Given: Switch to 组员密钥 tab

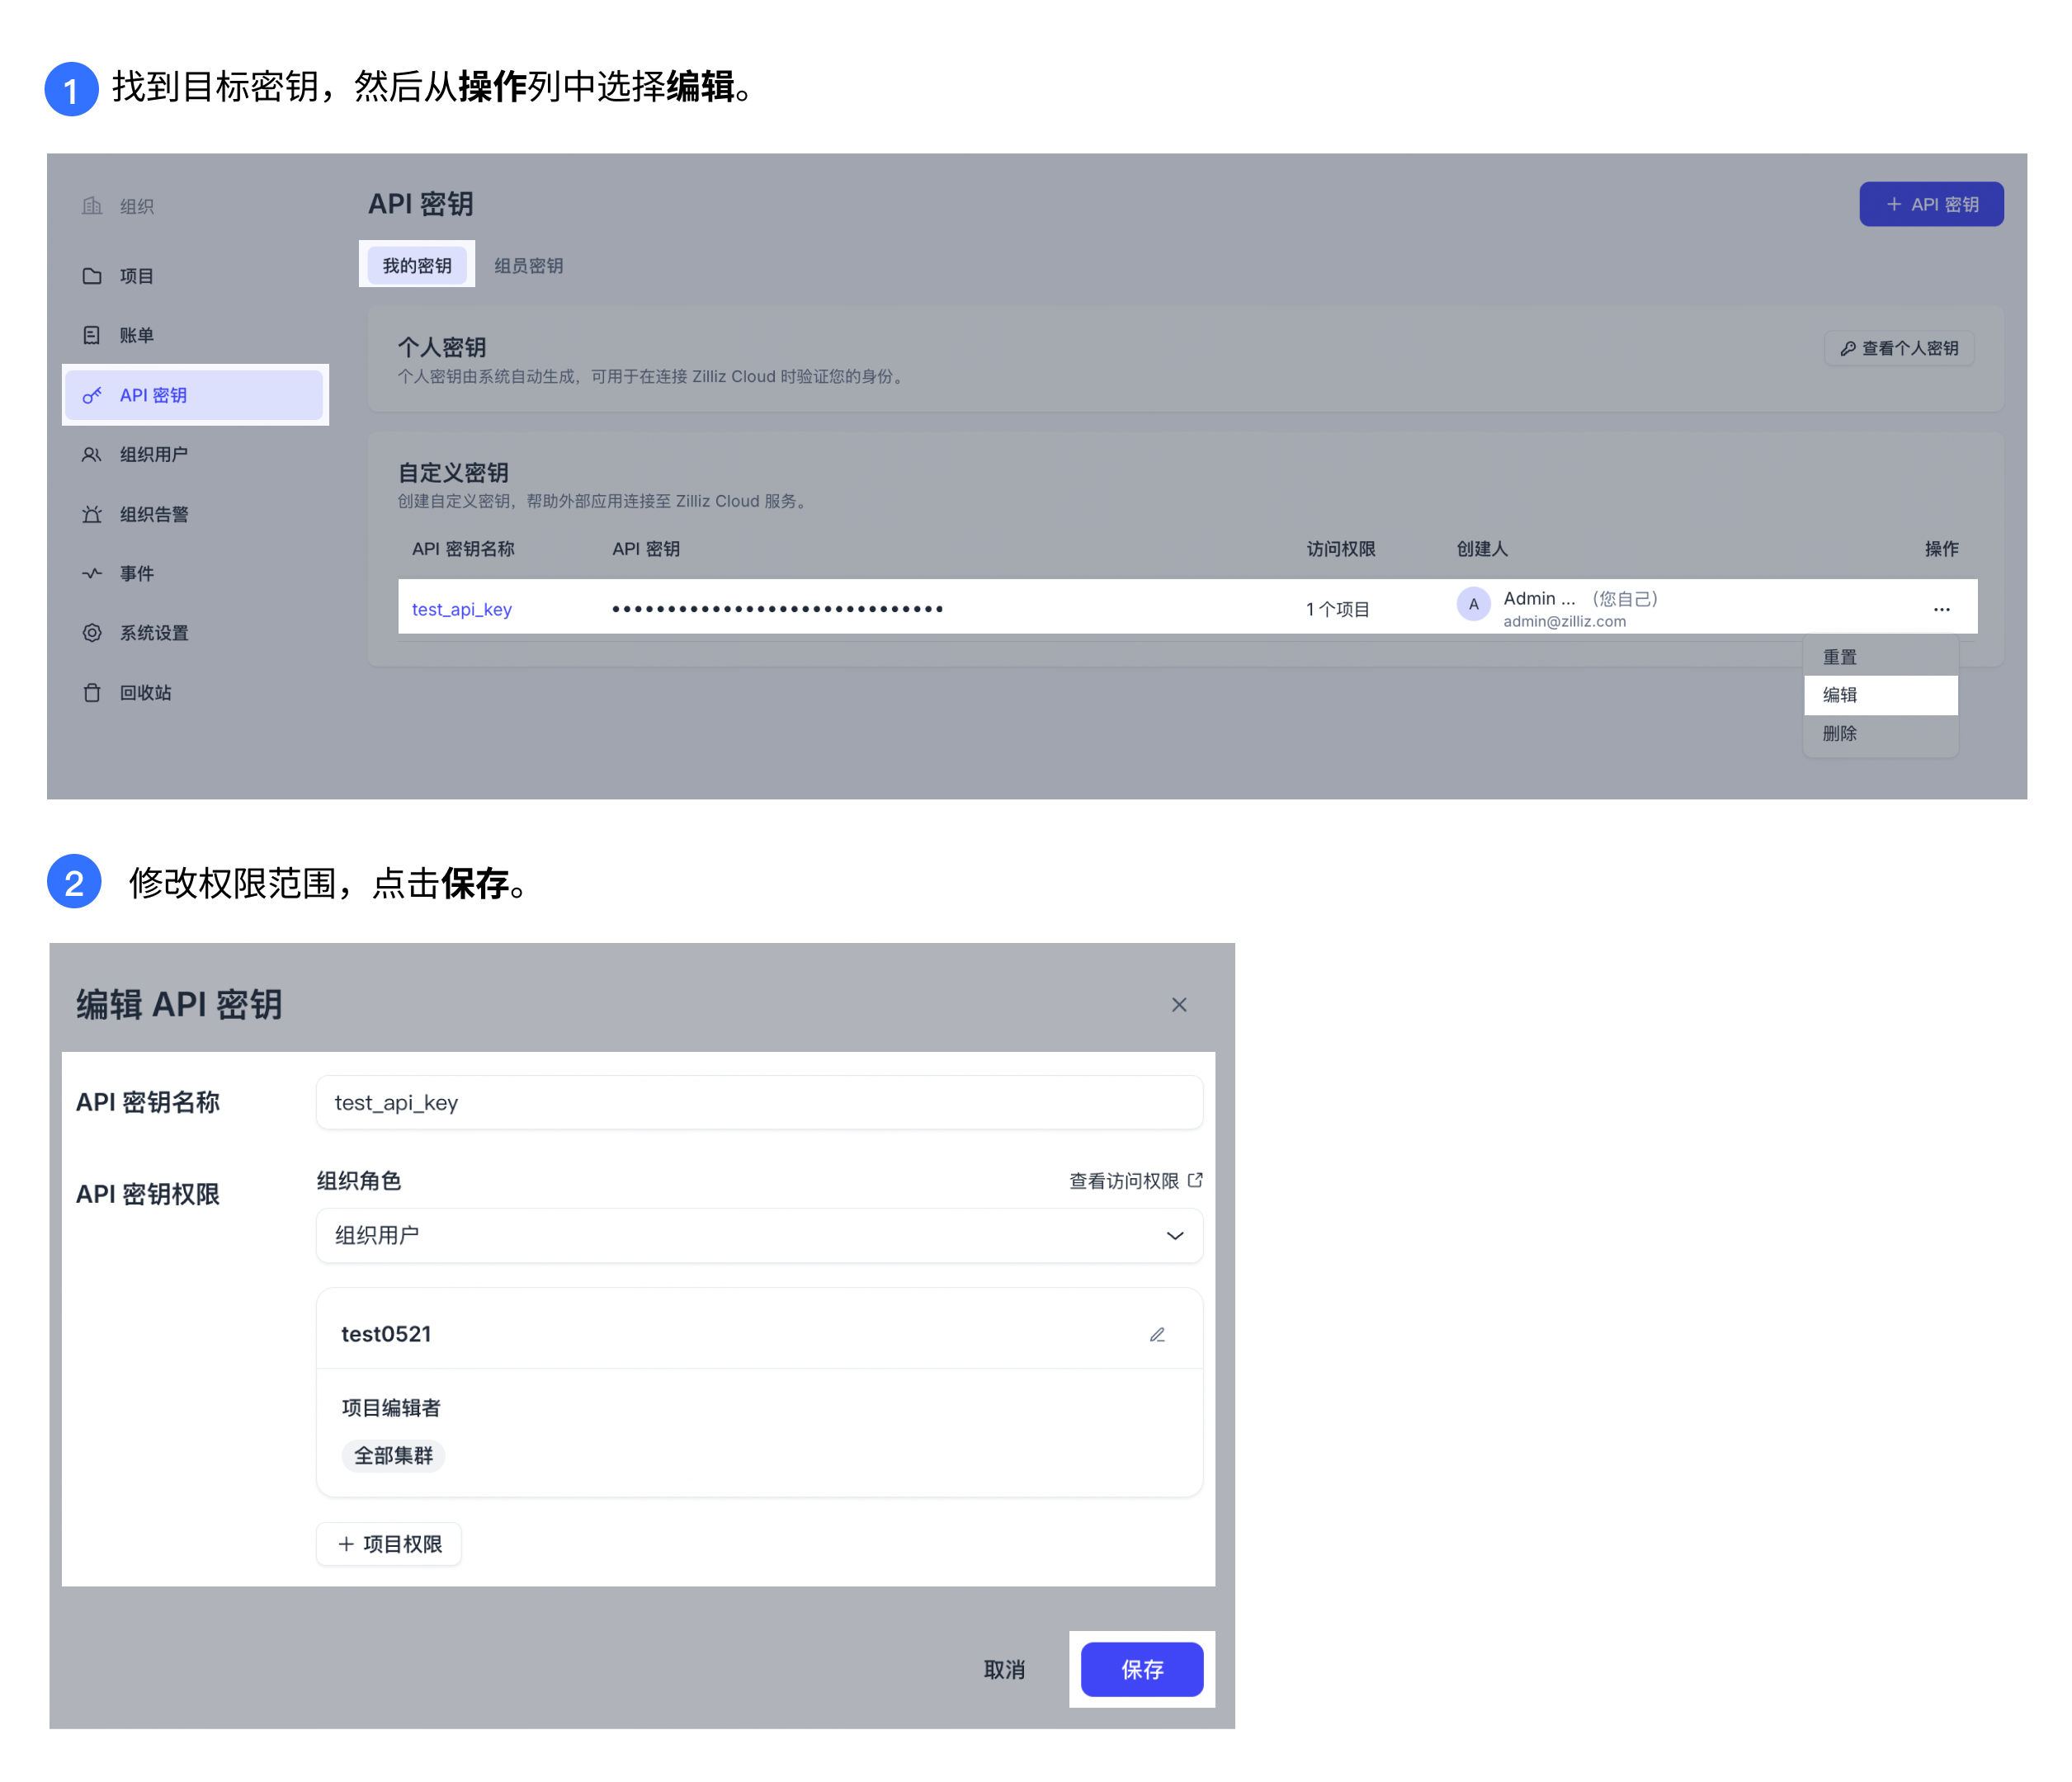Looking at the screenshot, I should (528, 266).
